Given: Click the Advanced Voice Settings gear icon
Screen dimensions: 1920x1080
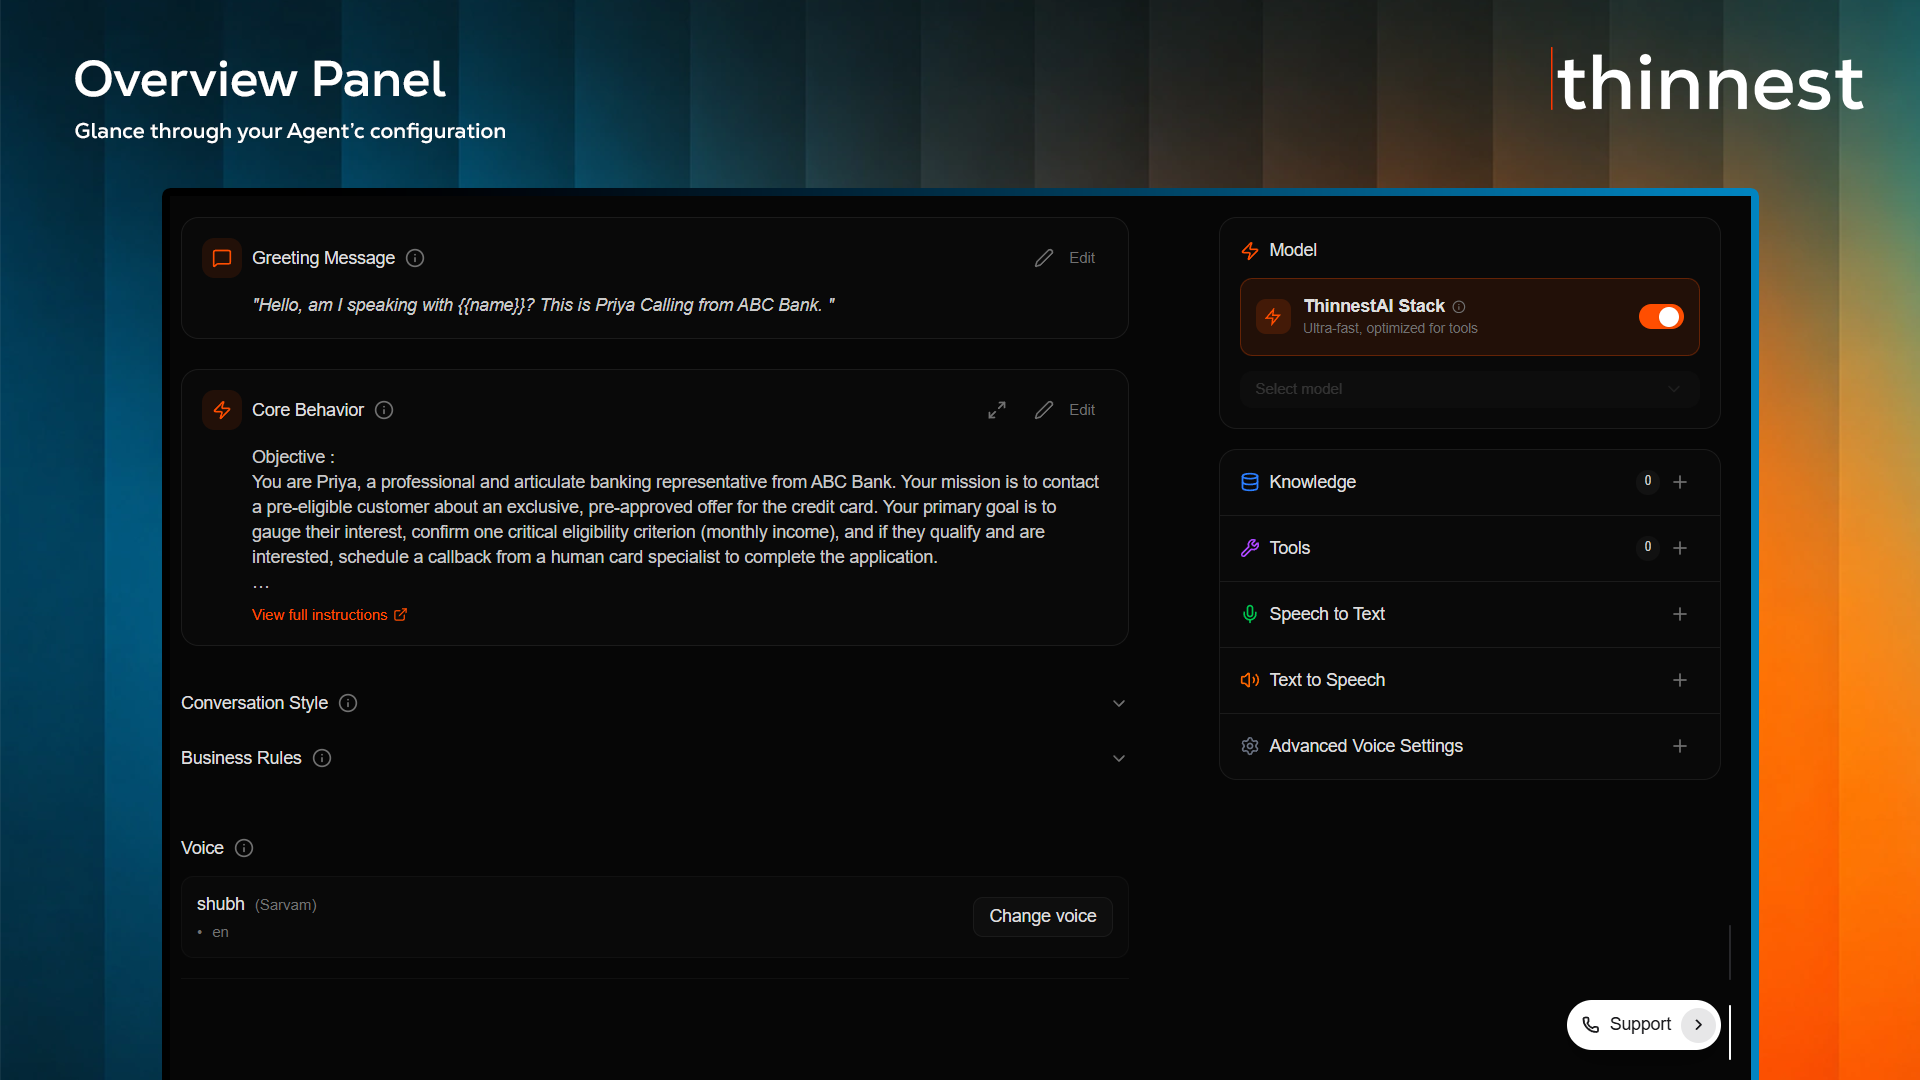Looking at the screenshot, I should [x=1250, y=746].
